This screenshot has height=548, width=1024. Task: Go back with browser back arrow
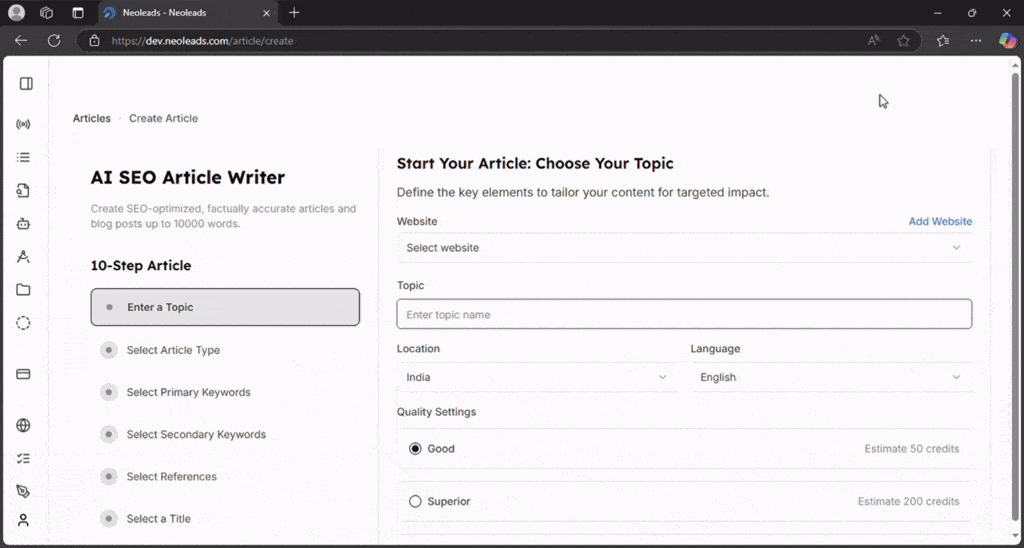point(21,40)
